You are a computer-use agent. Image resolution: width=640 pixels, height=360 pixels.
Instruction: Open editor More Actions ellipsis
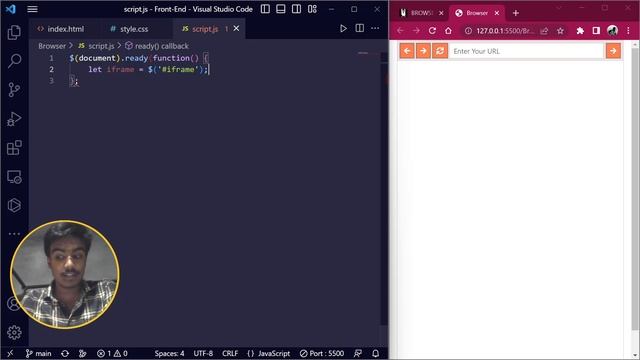tap(375, 28)
